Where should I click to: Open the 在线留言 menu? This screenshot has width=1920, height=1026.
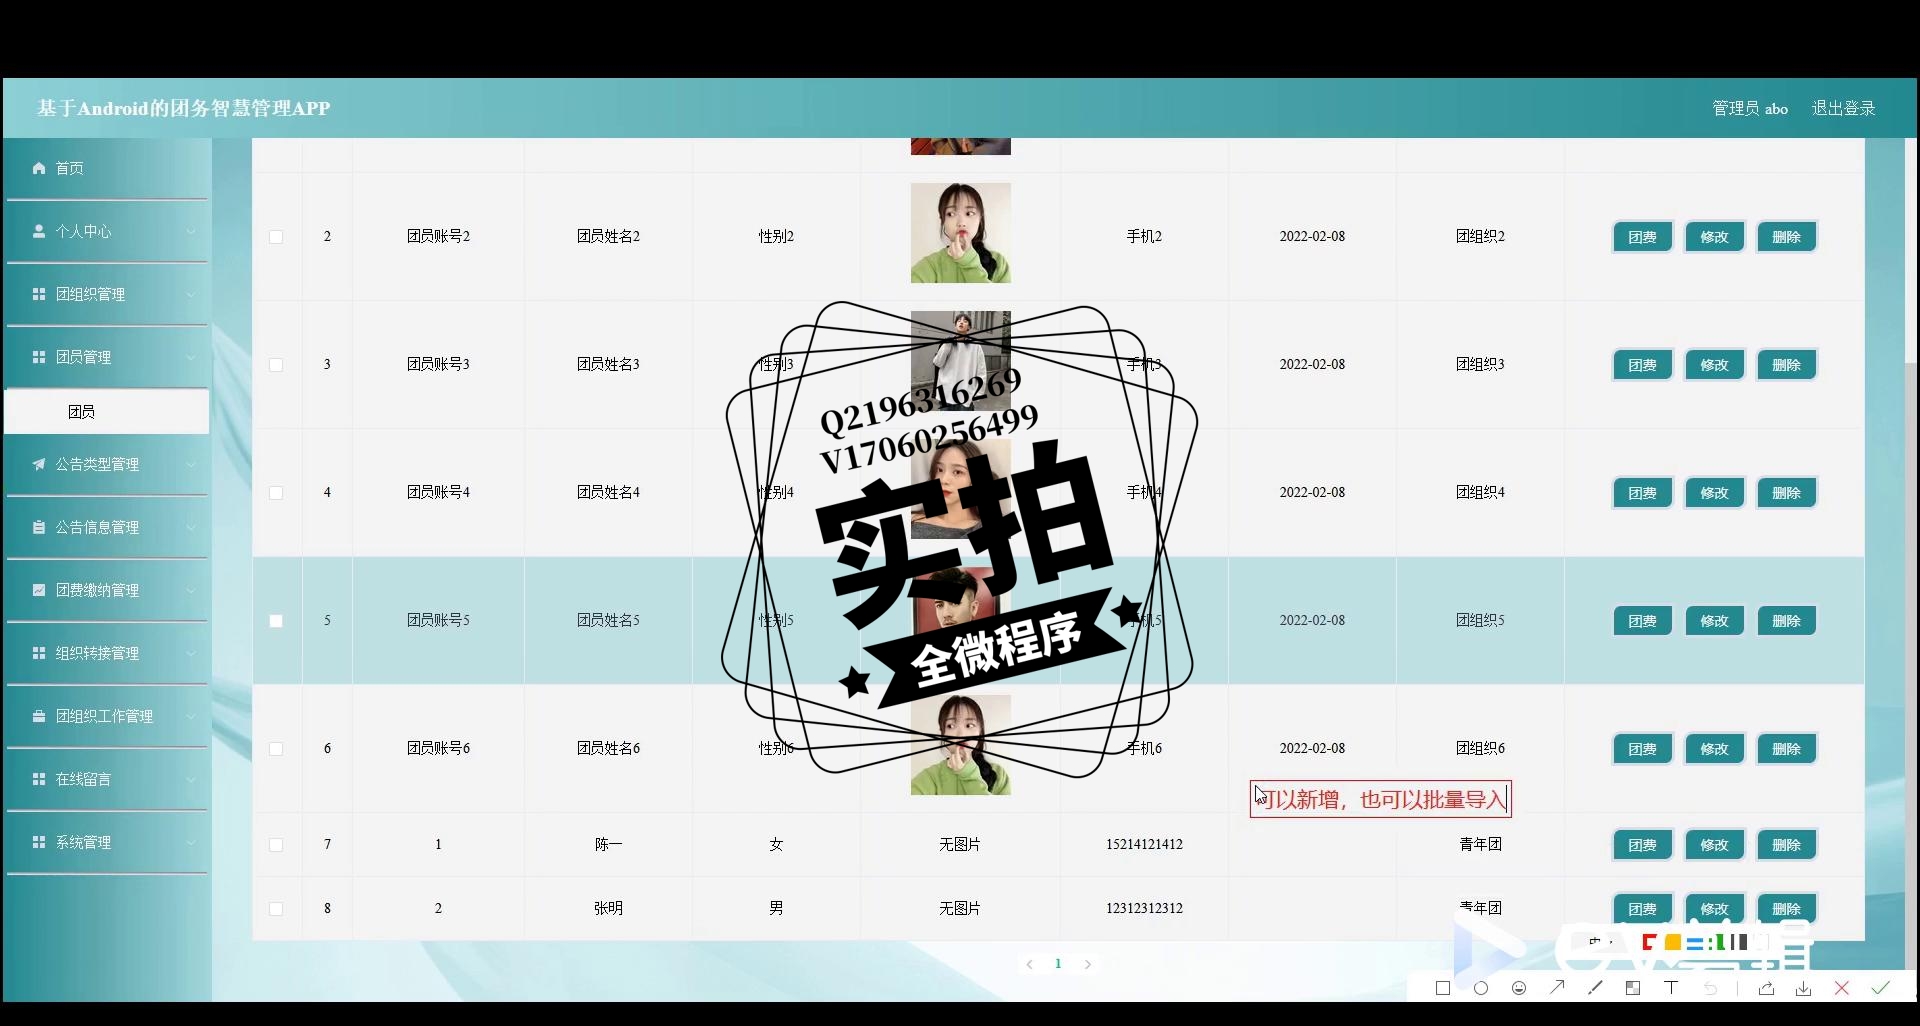(x=107, y=779)
